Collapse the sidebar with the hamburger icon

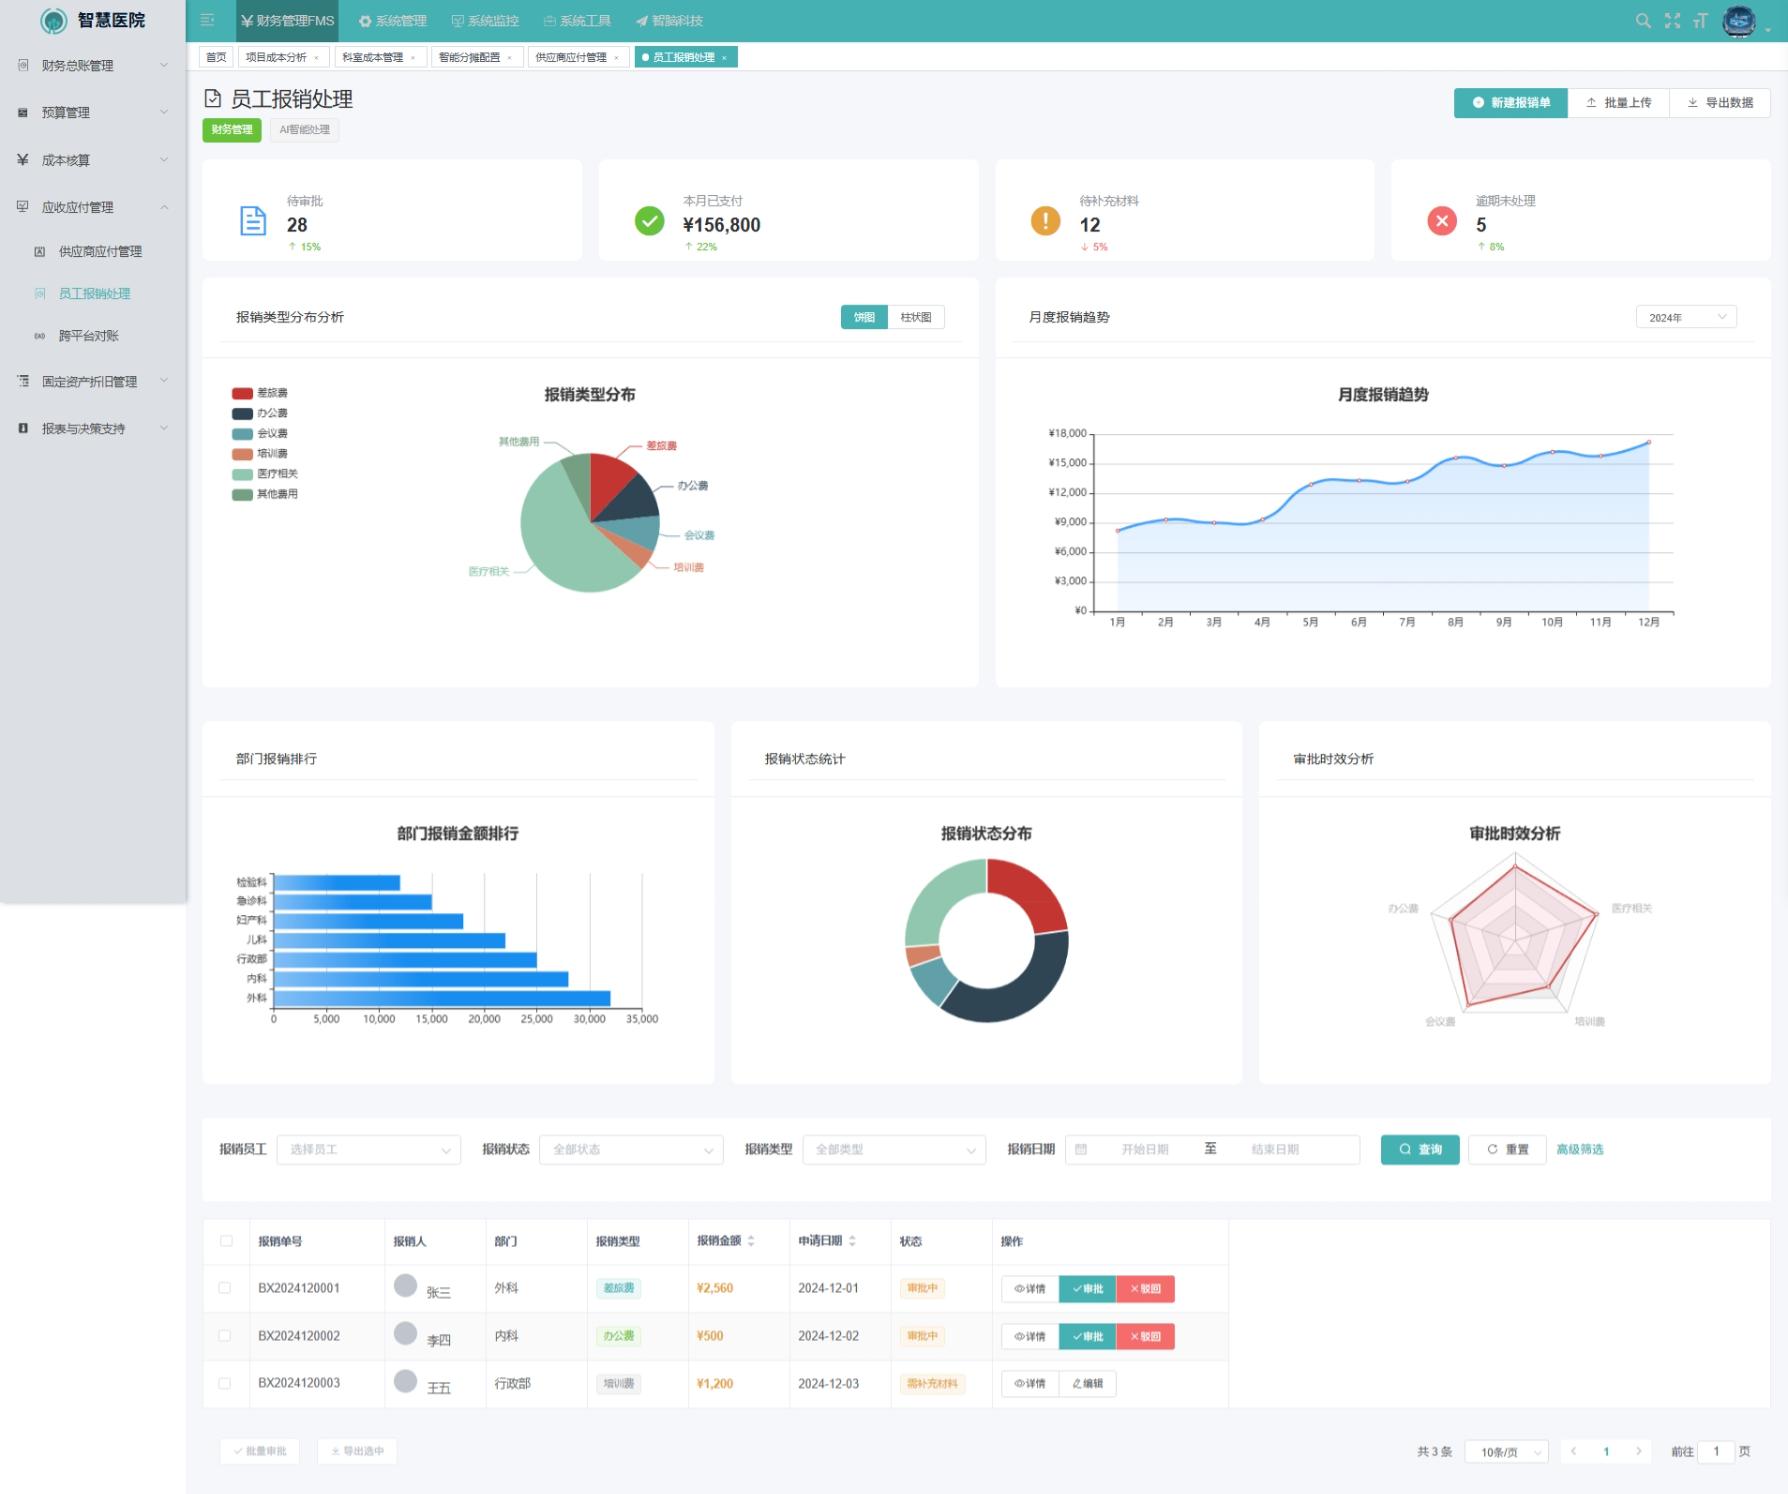[x=207, y=20]
